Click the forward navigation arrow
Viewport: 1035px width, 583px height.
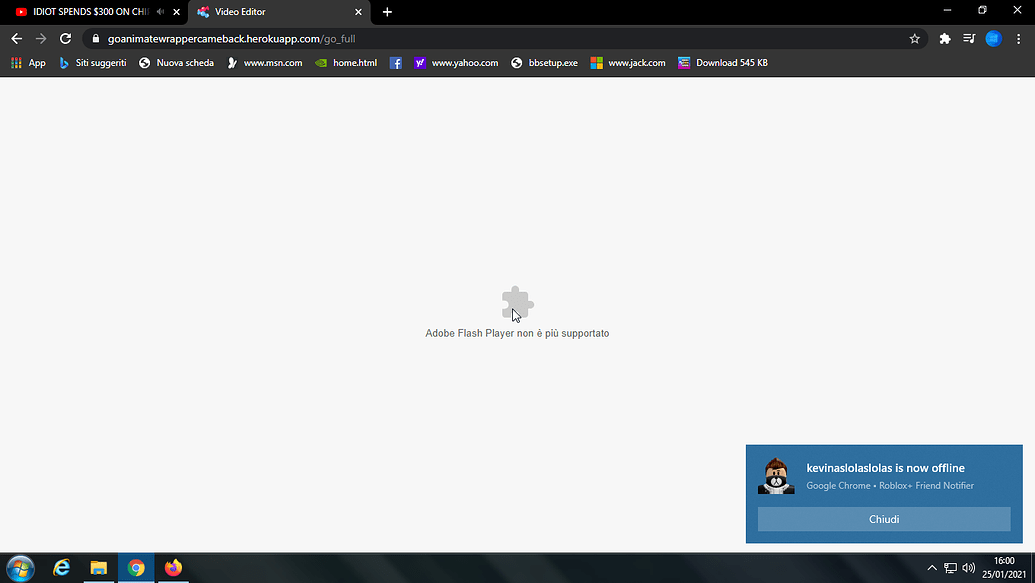click(x=40, y=38)
